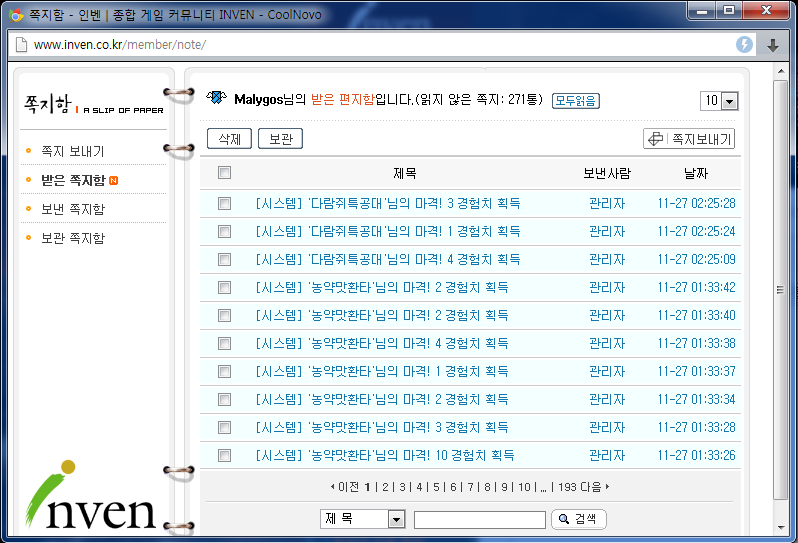Click the 삭제 delete button

tap(230, 139)
